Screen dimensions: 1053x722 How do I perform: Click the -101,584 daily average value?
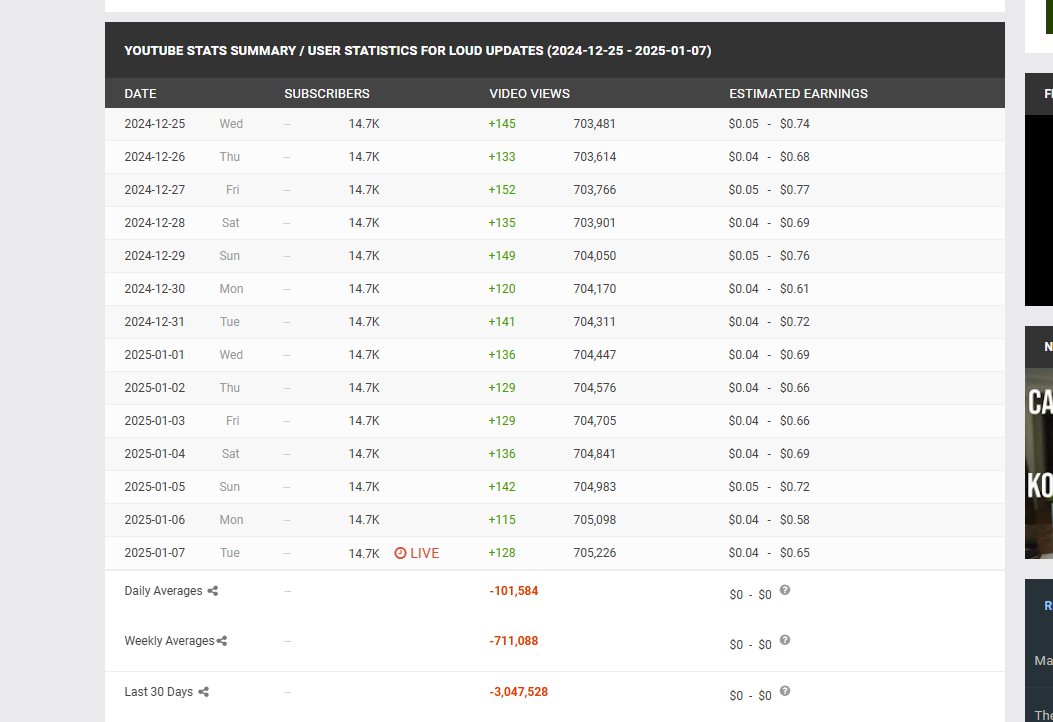(x=514, y=590)
